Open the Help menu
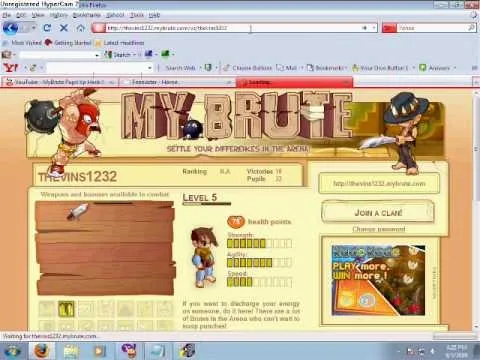 (x=154, y=15)
